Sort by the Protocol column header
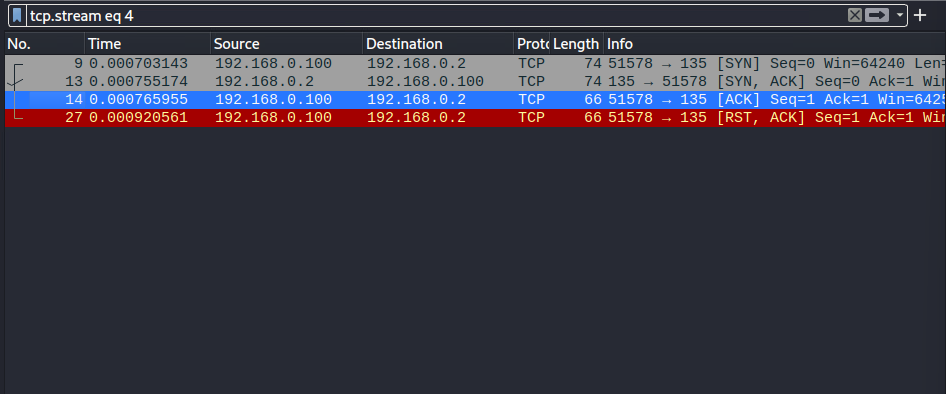The image size is (946, 394). 532,44
